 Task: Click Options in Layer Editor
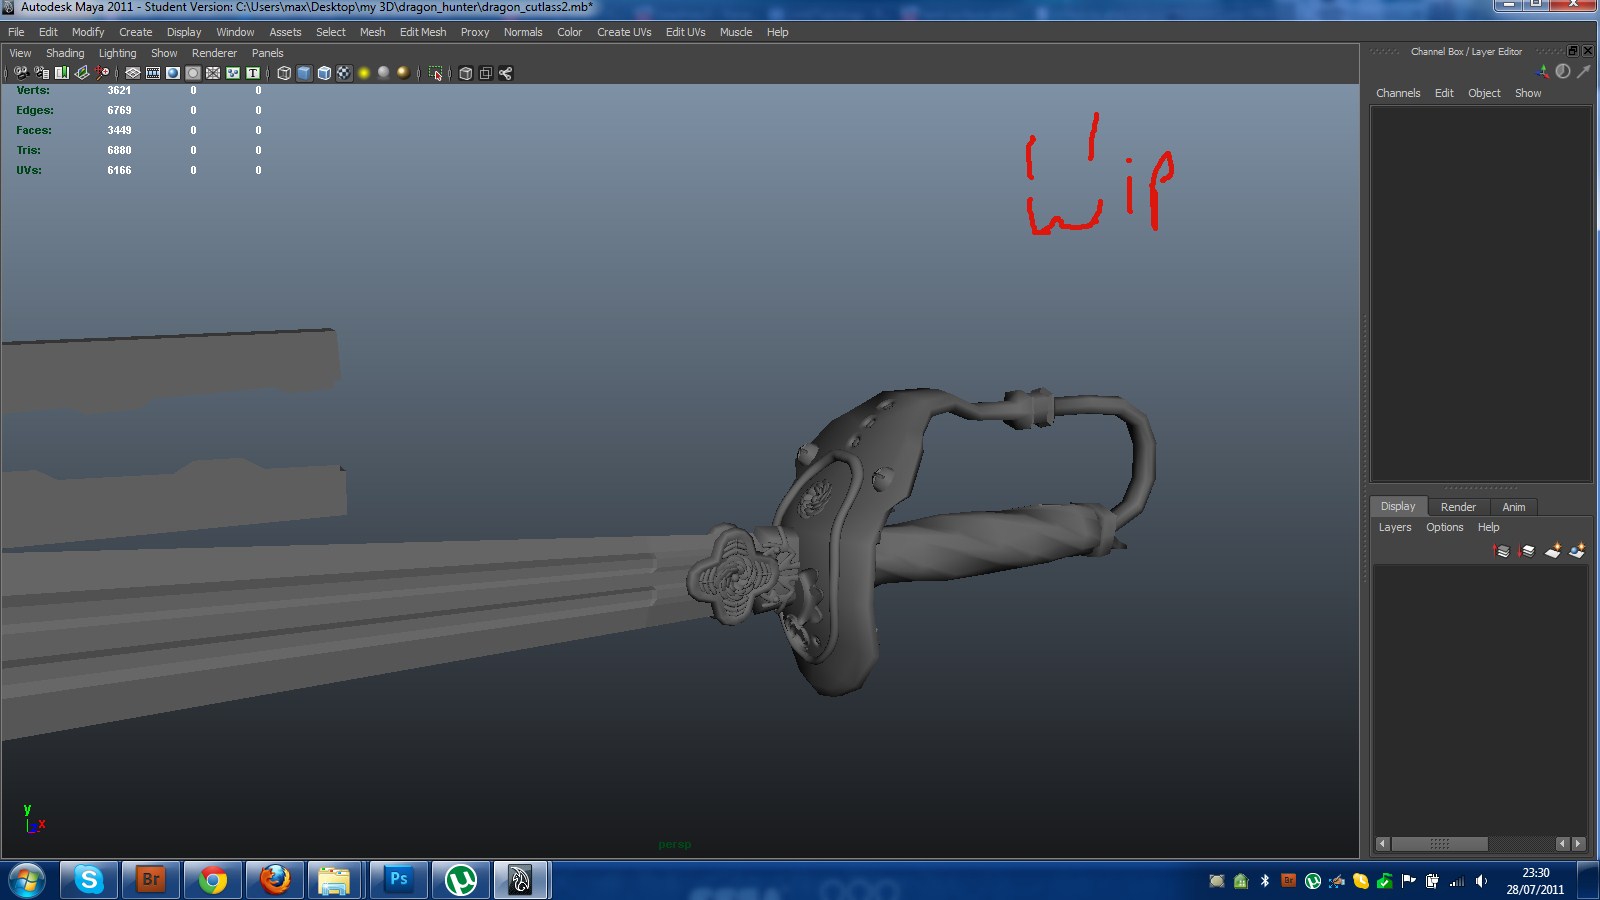[x=1444, y=527]
